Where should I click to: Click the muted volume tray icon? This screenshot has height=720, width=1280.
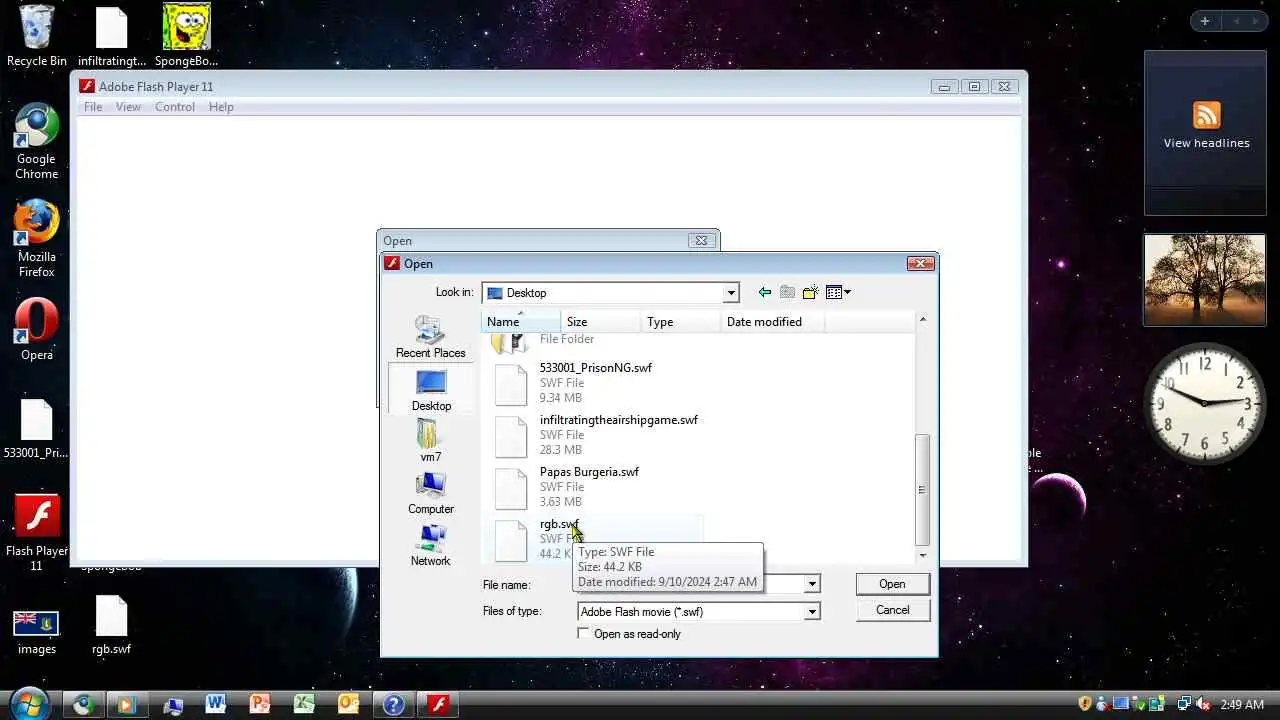tap(1202, 704)
